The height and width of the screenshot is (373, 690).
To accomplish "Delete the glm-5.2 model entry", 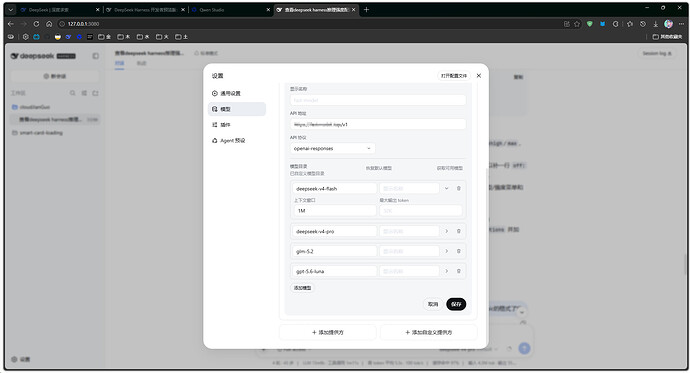I will (459, 251).
